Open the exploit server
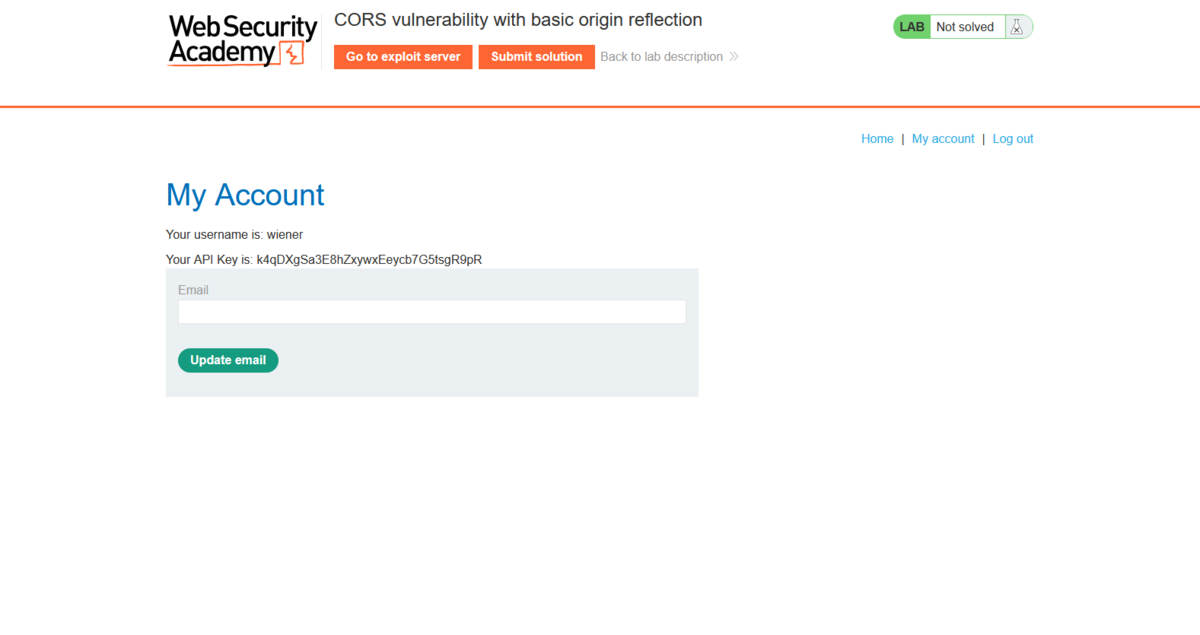This screenshot has width=1200, height=635. click(x=403, y=57)
